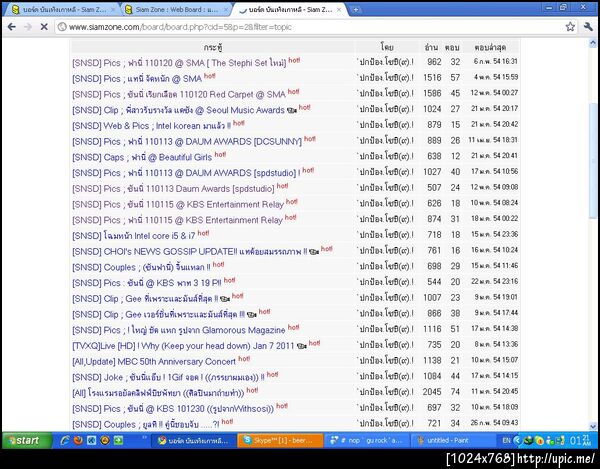The width and height of the screenshot is (600, 469).
Task: Open the '@ KBS 101230' Withsosi topic
Action: [173, 409]
